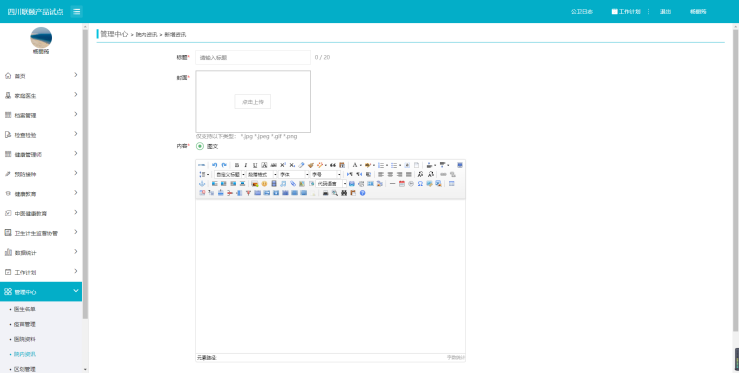Click the binoculars search-replace icon
The image size is (740, 374).
344,193
